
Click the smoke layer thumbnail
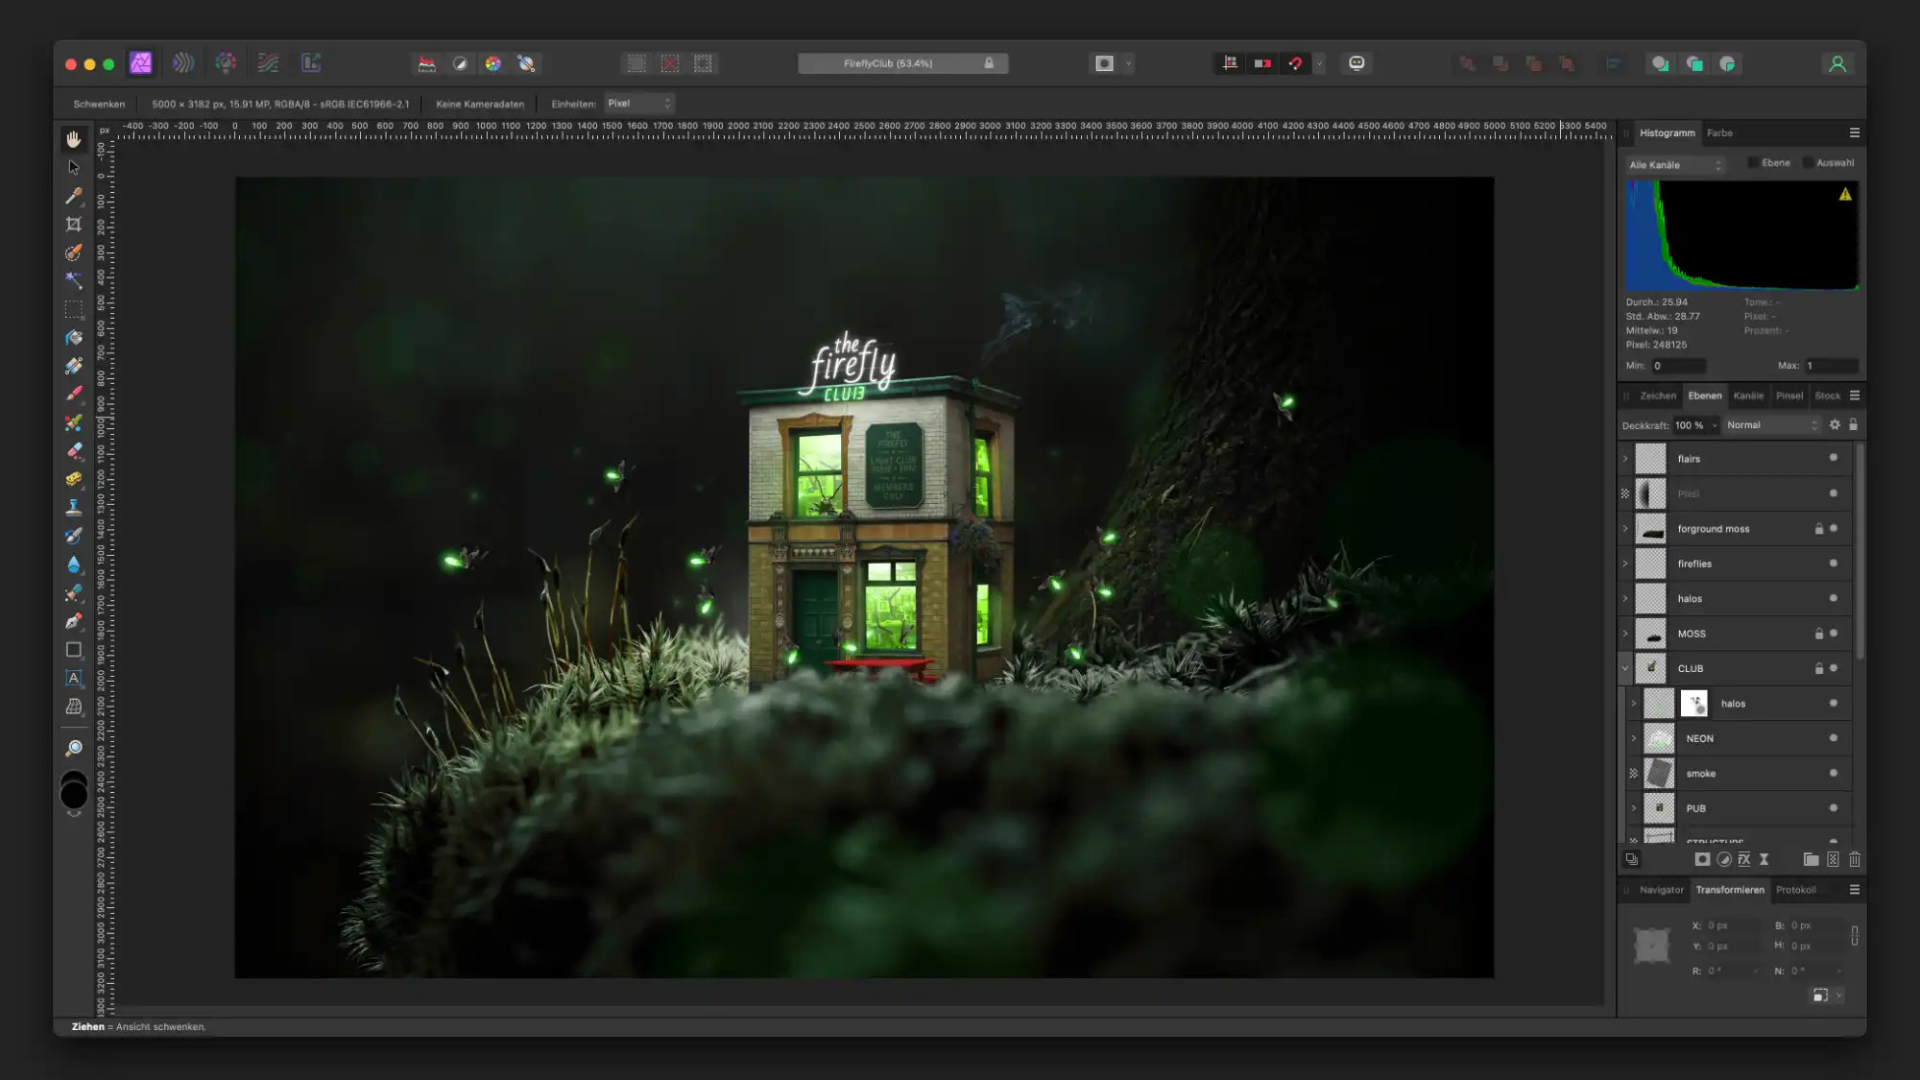[1658, 772]
